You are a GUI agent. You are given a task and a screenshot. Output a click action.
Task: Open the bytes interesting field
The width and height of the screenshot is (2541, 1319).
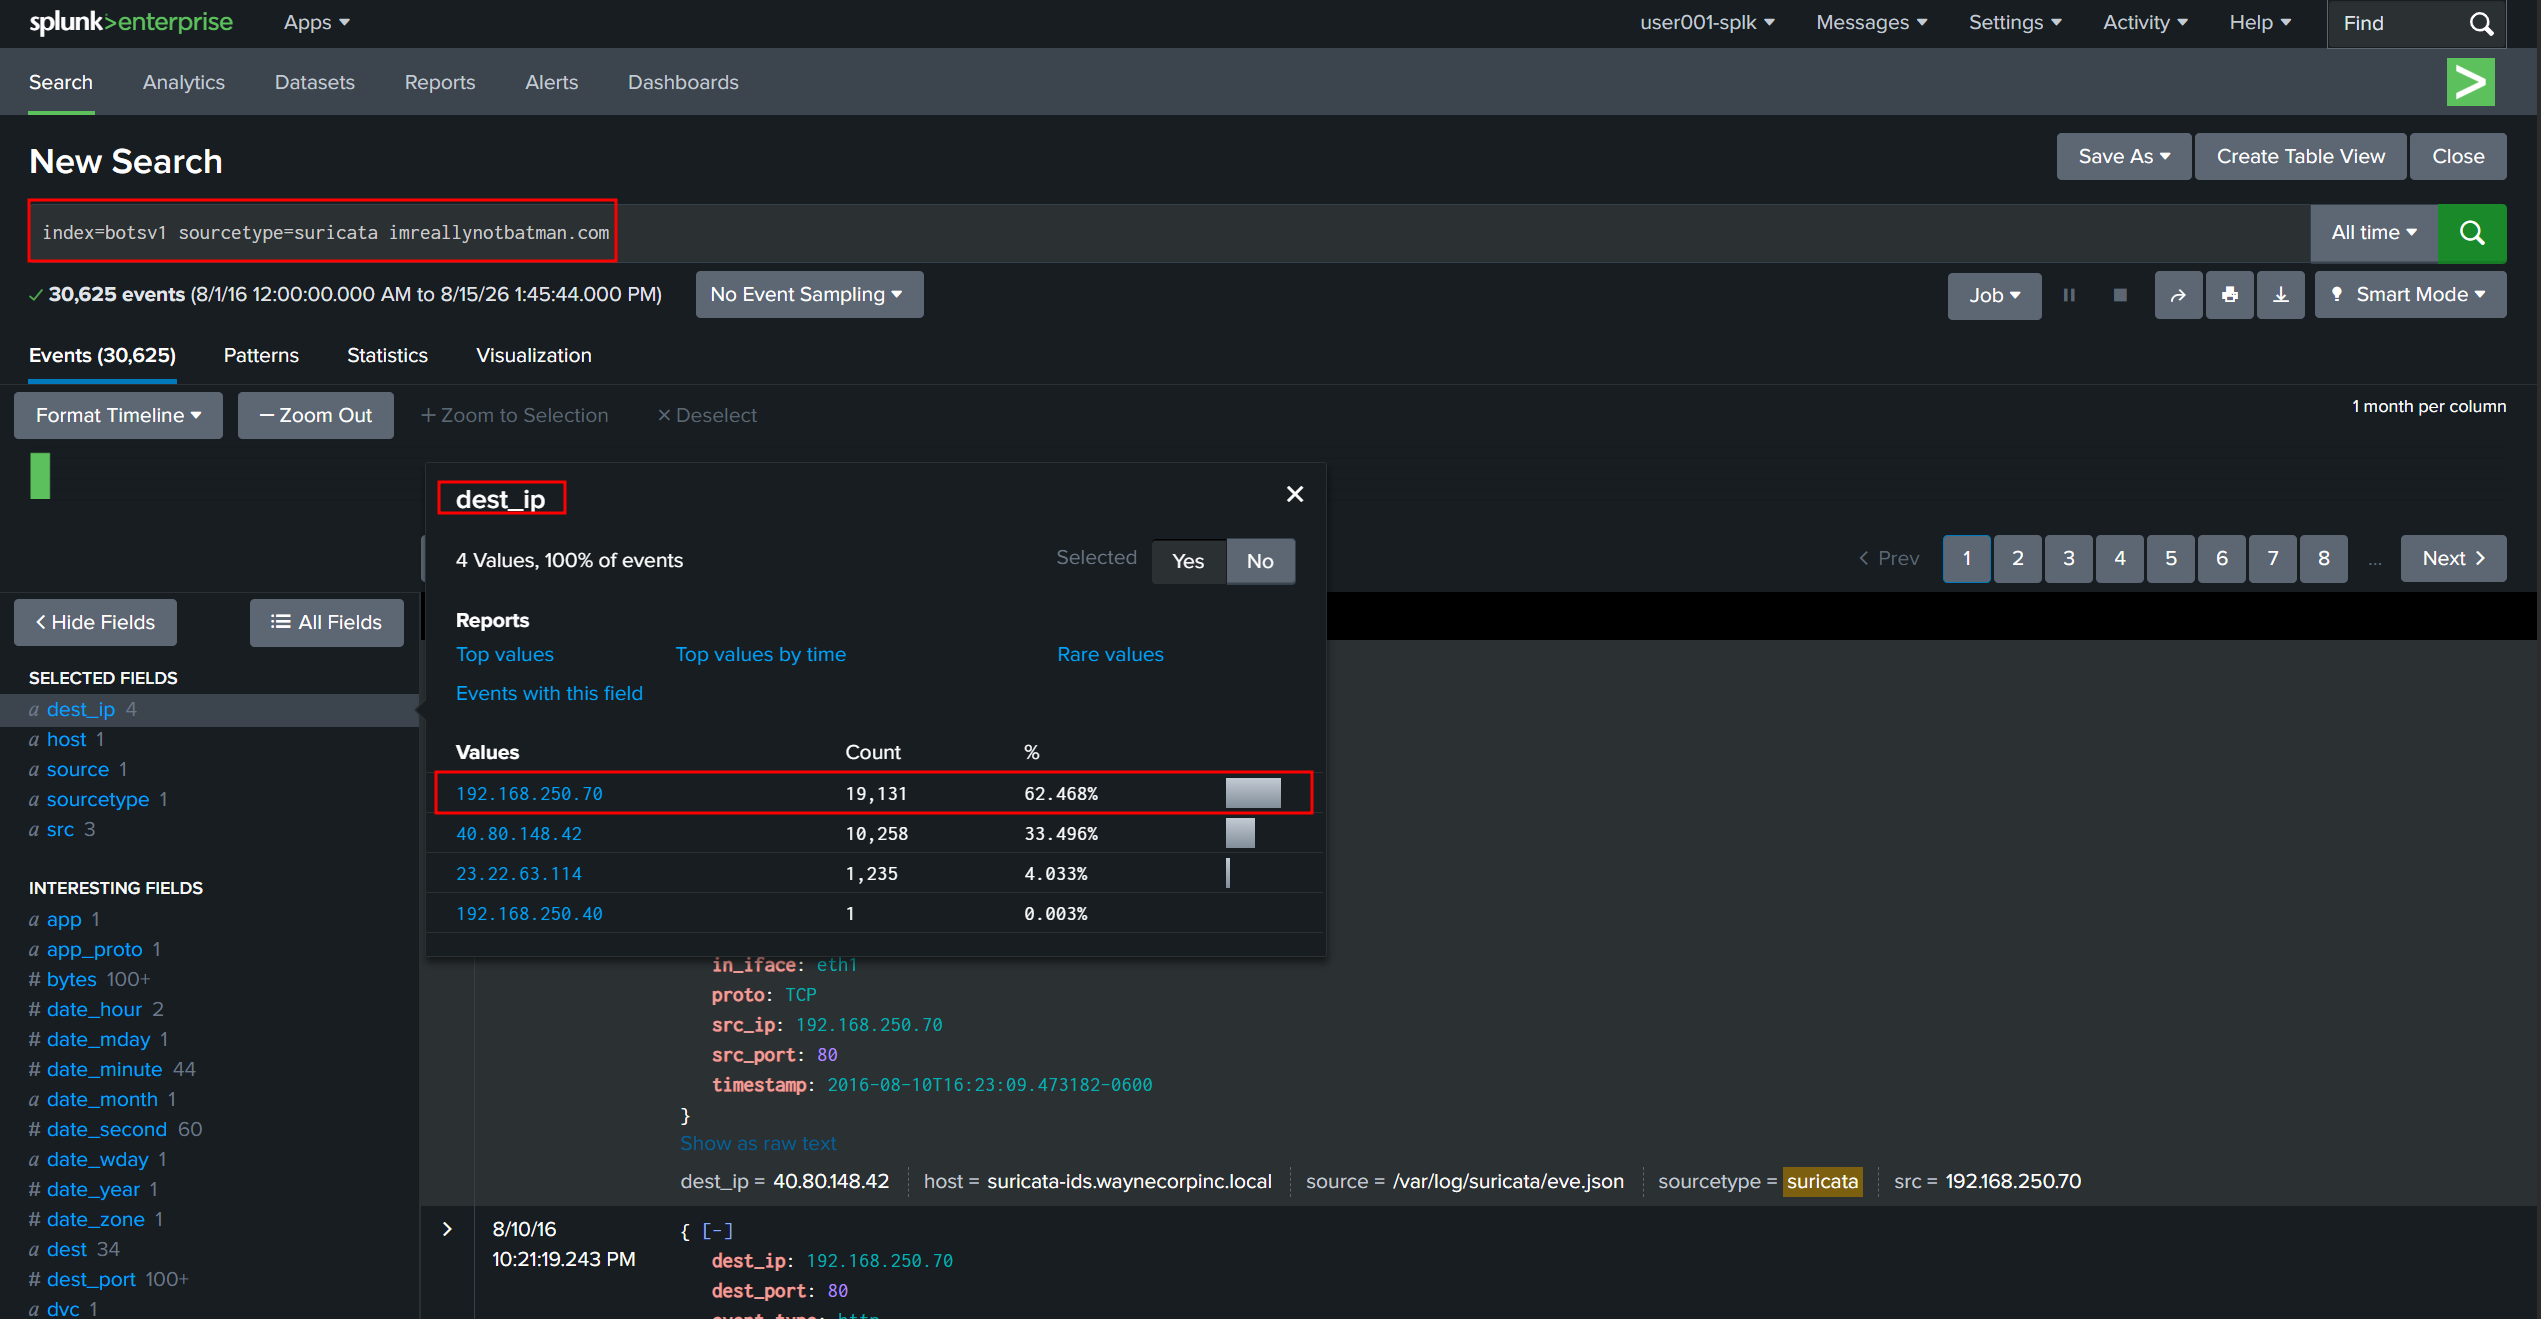pyautogui.click(x=72, y=979)
